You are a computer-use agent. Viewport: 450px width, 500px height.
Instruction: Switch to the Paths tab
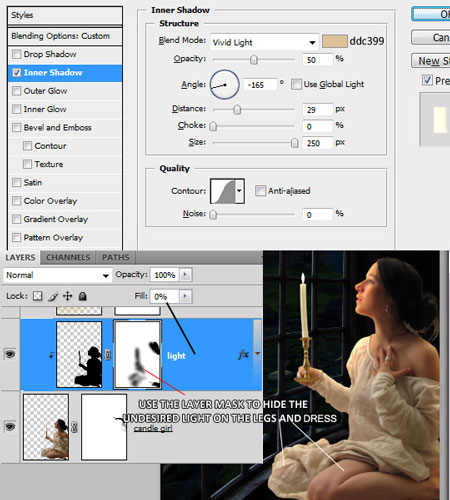click(x=116, y=257)
